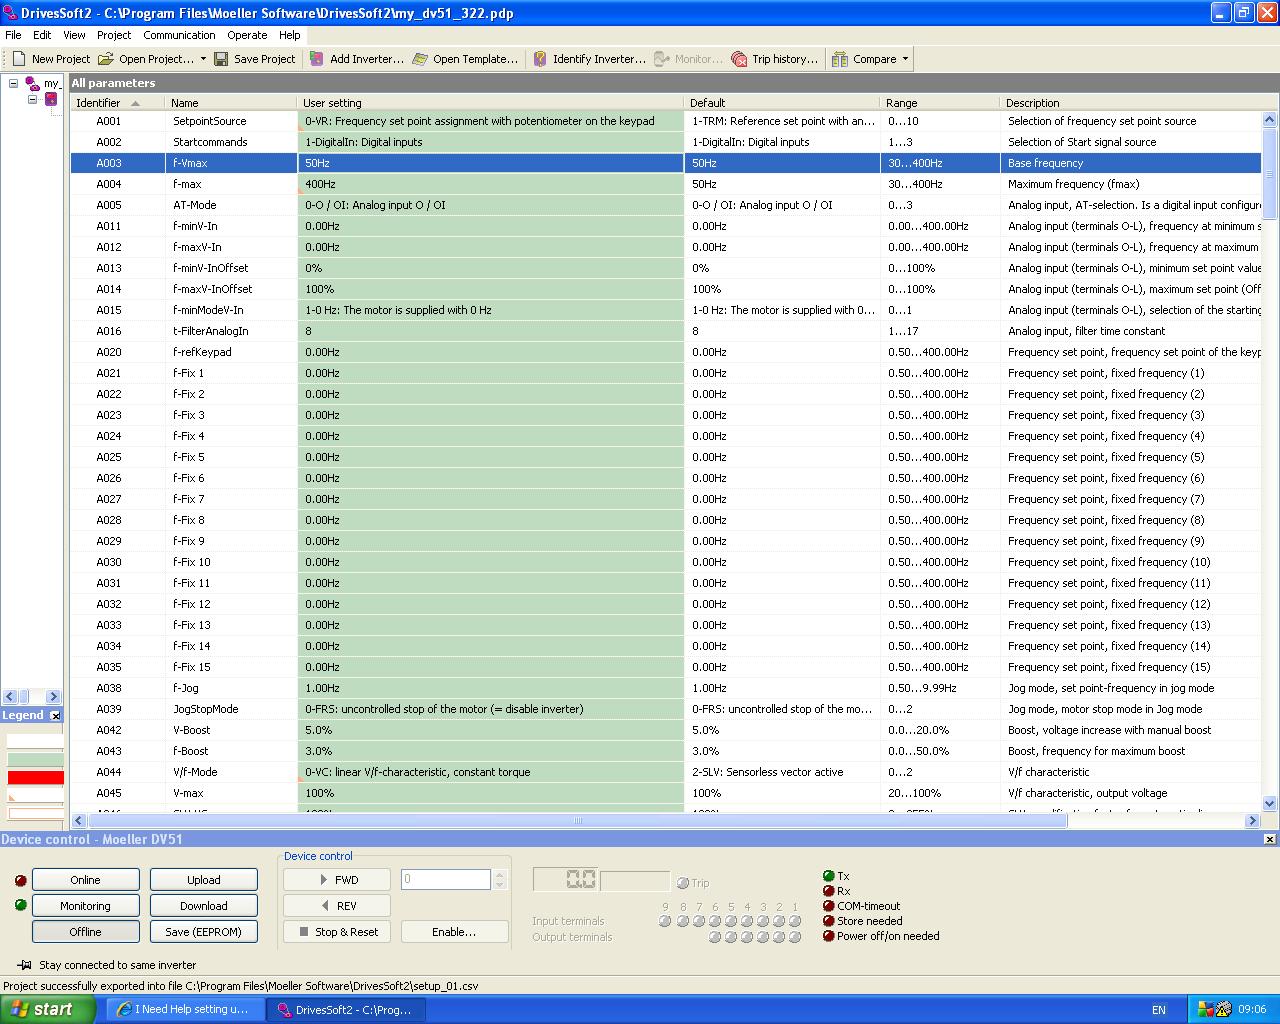Image resolution: width=1280 pixels, height=1024 pixels.
Task: Select the inverter device icon in project tree
Action: (x=51, y=99)
